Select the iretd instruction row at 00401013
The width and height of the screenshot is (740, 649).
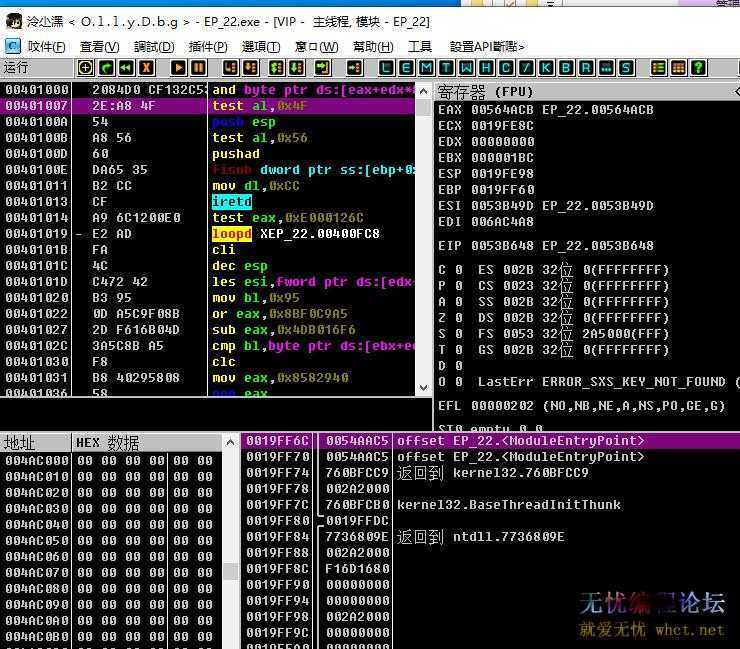coord(232,202)
